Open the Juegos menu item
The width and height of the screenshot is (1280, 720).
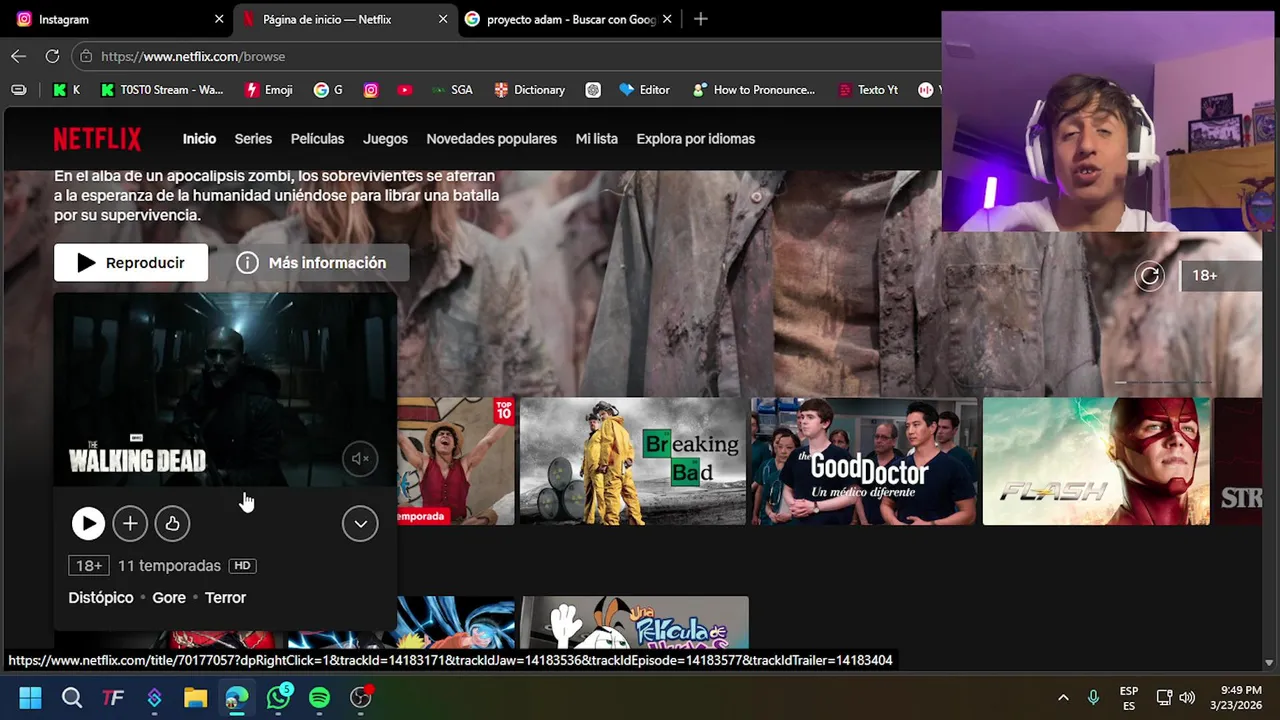point(385,139)
